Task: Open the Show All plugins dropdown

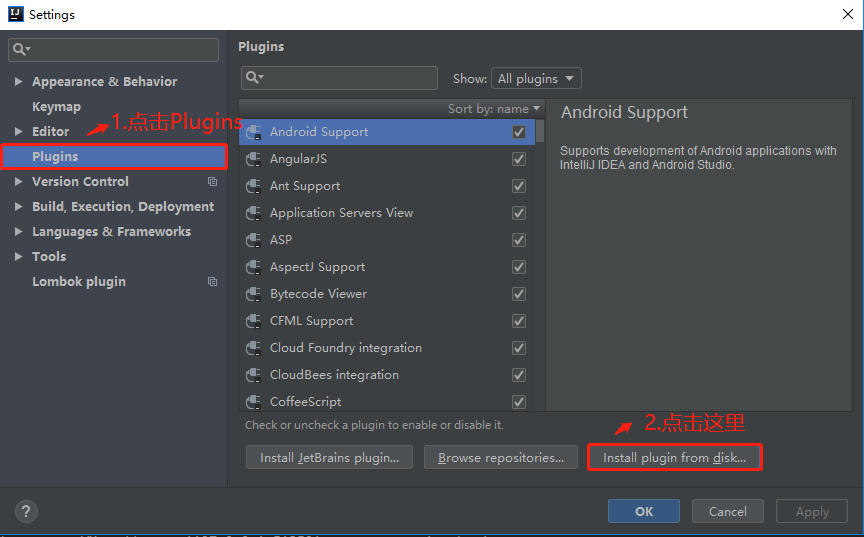Action: 536,78
